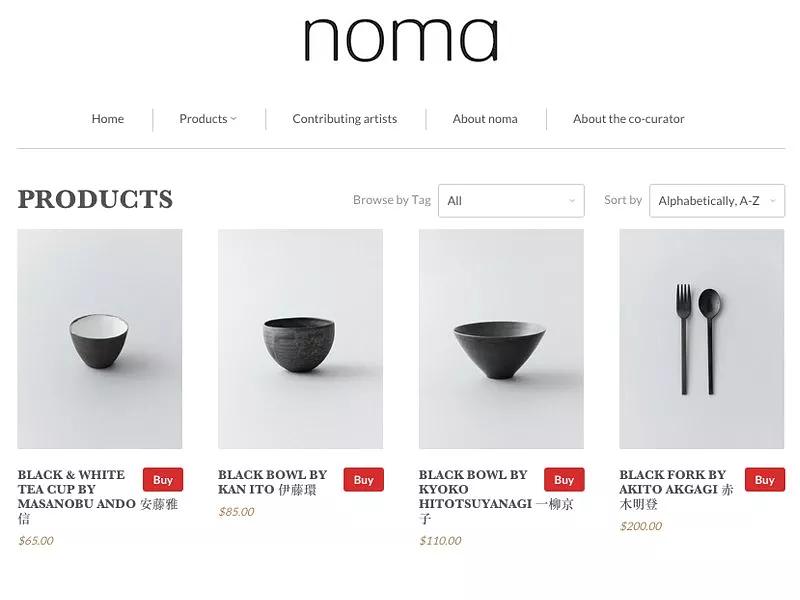Open the Sort by dropdown
Screen dimensions: 800x600
[716, 200]
